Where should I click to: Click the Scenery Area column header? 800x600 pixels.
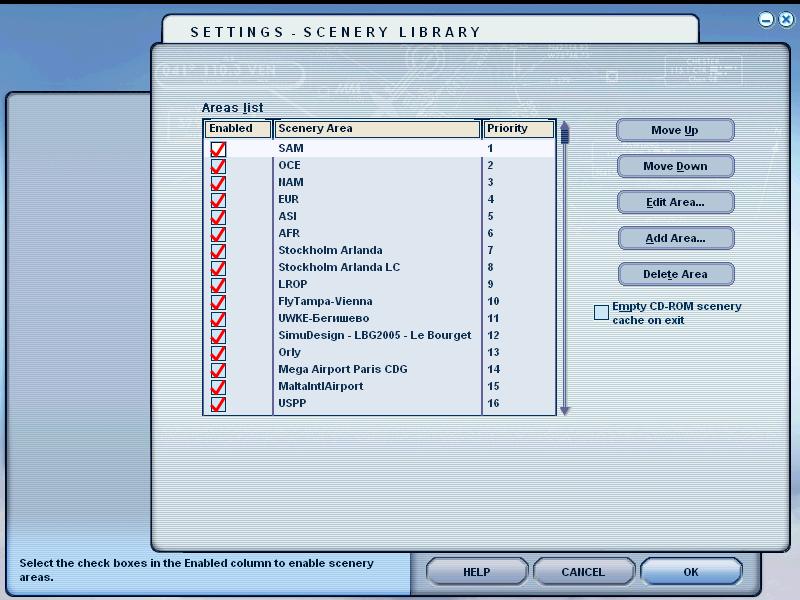(x=377, y=129)
